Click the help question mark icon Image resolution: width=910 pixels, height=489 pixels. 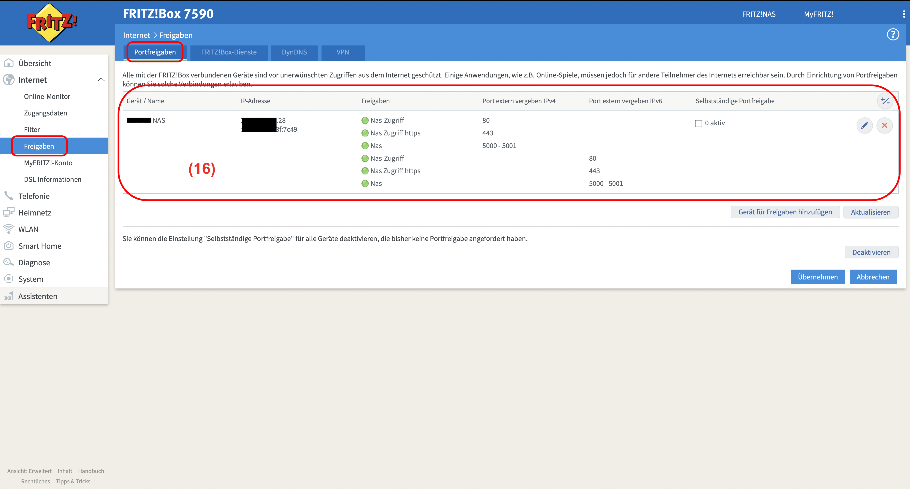tap(893, 35)
